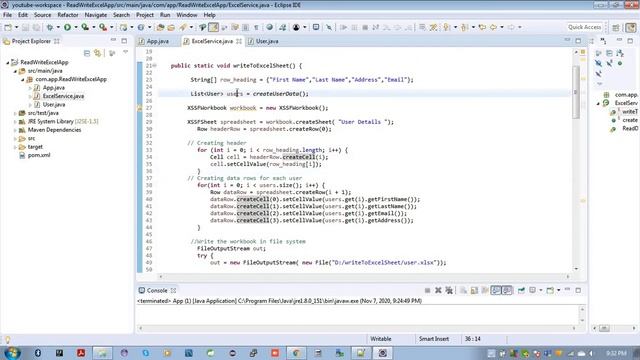Minimize the Project Explorer panel
640x360 pixels.
(113, 40)
